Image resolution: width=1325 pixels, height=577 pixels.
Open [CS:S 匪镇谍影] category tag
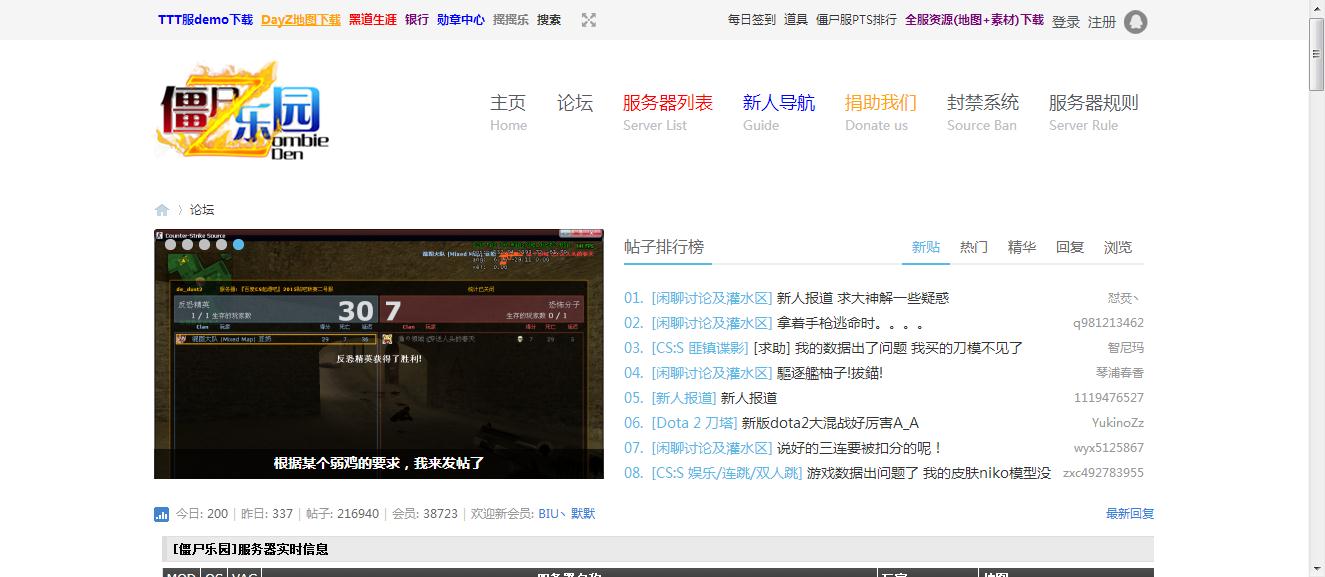(700, 348)
